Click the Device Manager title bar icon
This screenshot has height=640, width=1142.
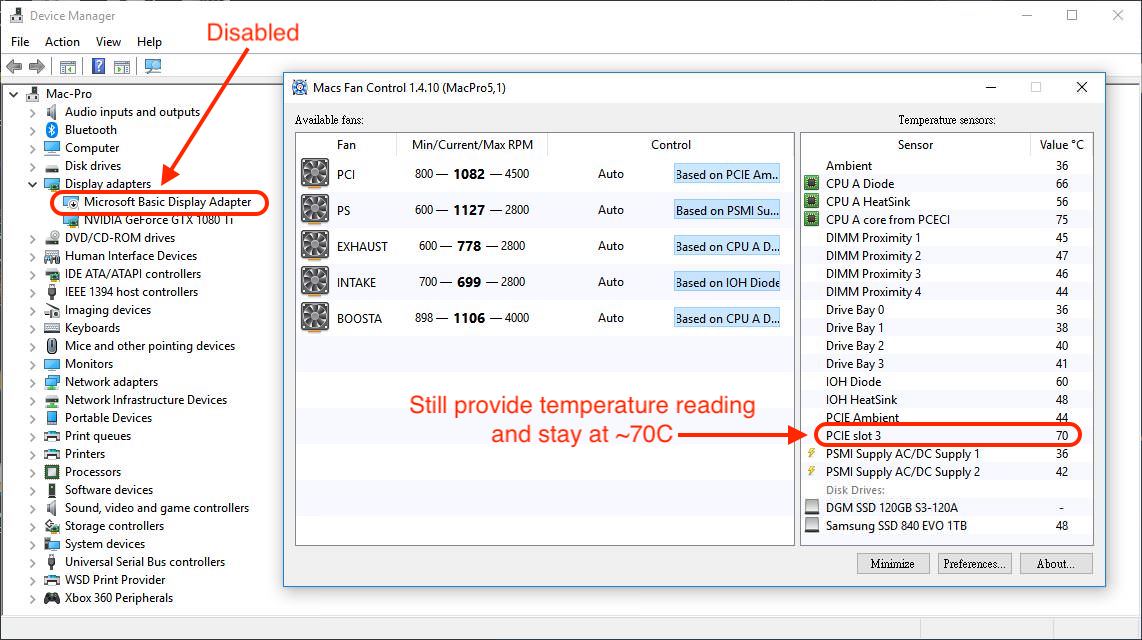pos(16,15)
